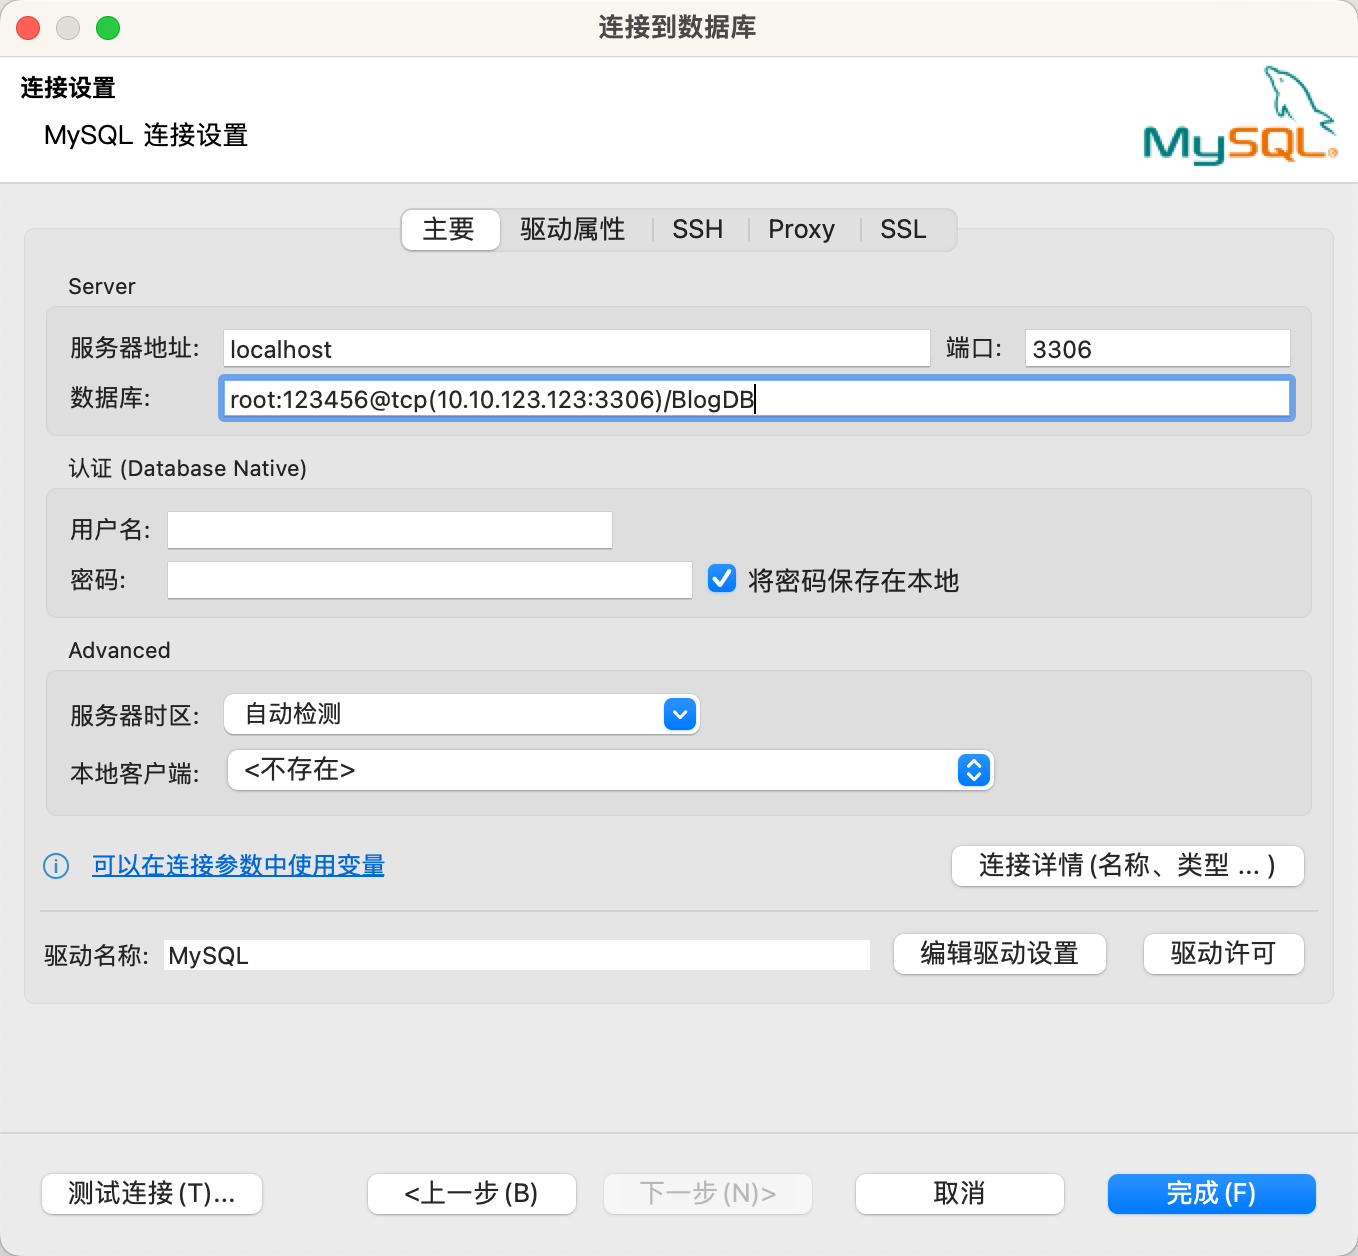Click the 编辑驱动设置 button

[1000, 953]
